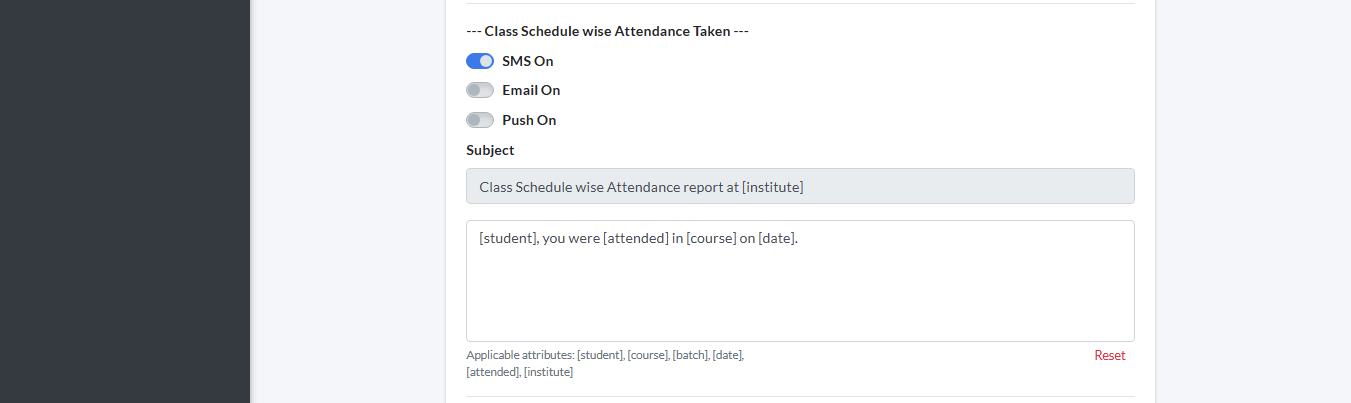Viewport: 1351px width, 403px height.
Task: Click the Subject field label
Action: (x=490, y=150)
